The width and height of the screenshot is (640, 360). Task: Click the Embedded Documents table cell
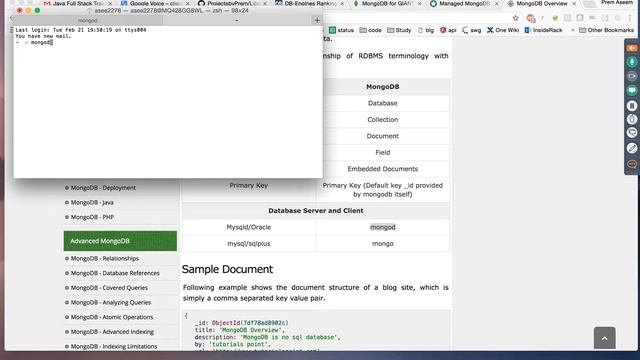click(382, 169)
